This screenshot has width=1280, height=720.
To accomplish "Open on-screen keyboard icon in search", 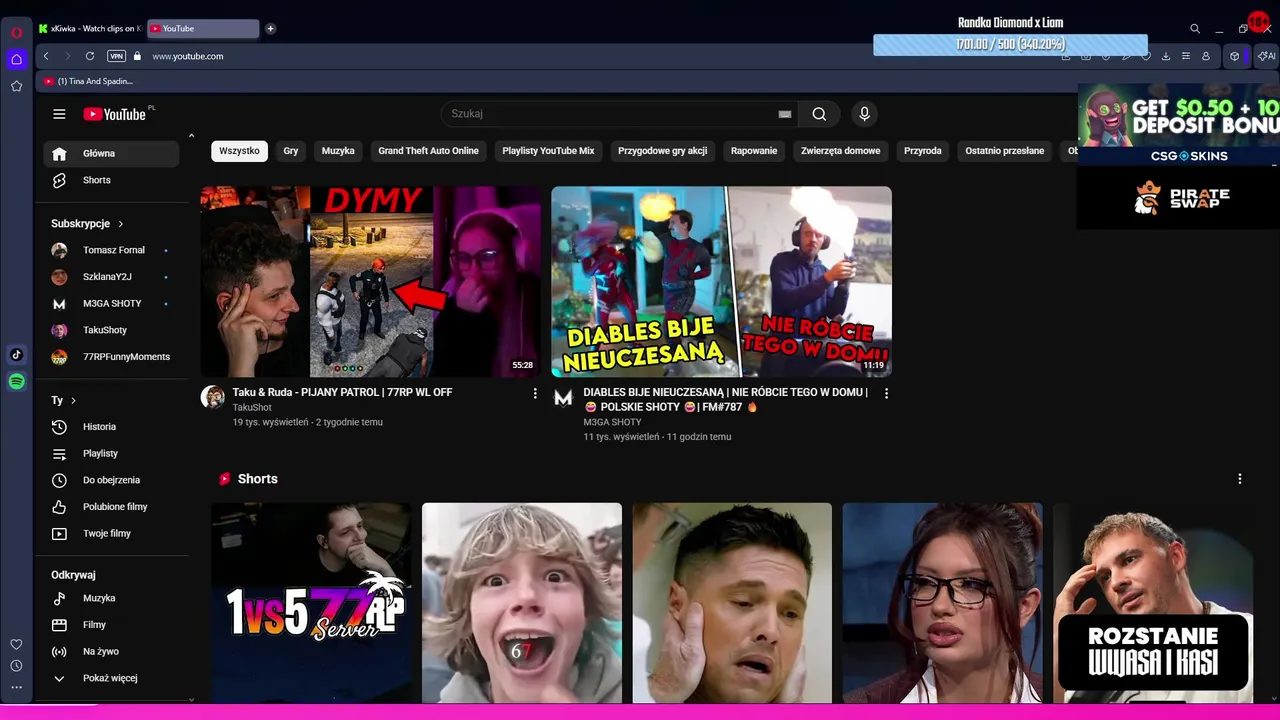I will (785, 114).
